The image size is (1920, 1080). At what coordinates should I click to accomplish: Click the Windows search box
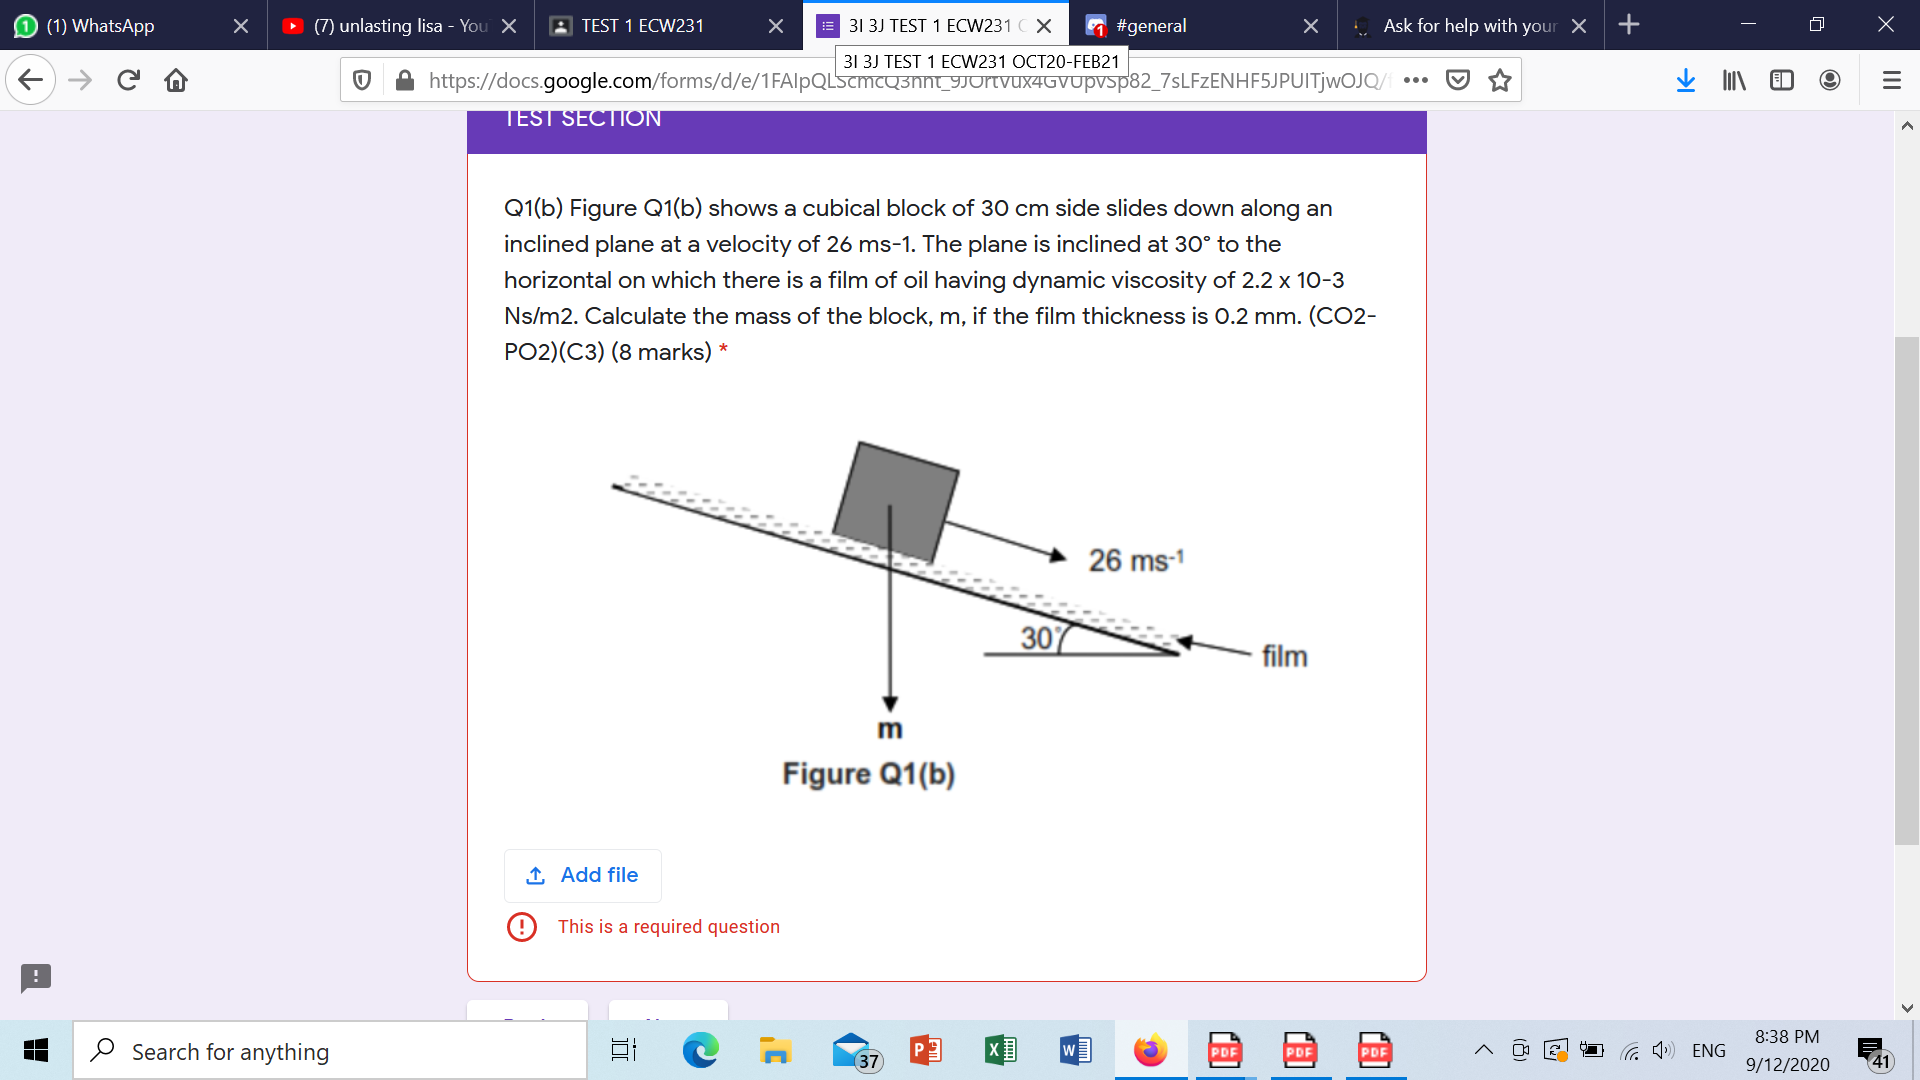330,1051
